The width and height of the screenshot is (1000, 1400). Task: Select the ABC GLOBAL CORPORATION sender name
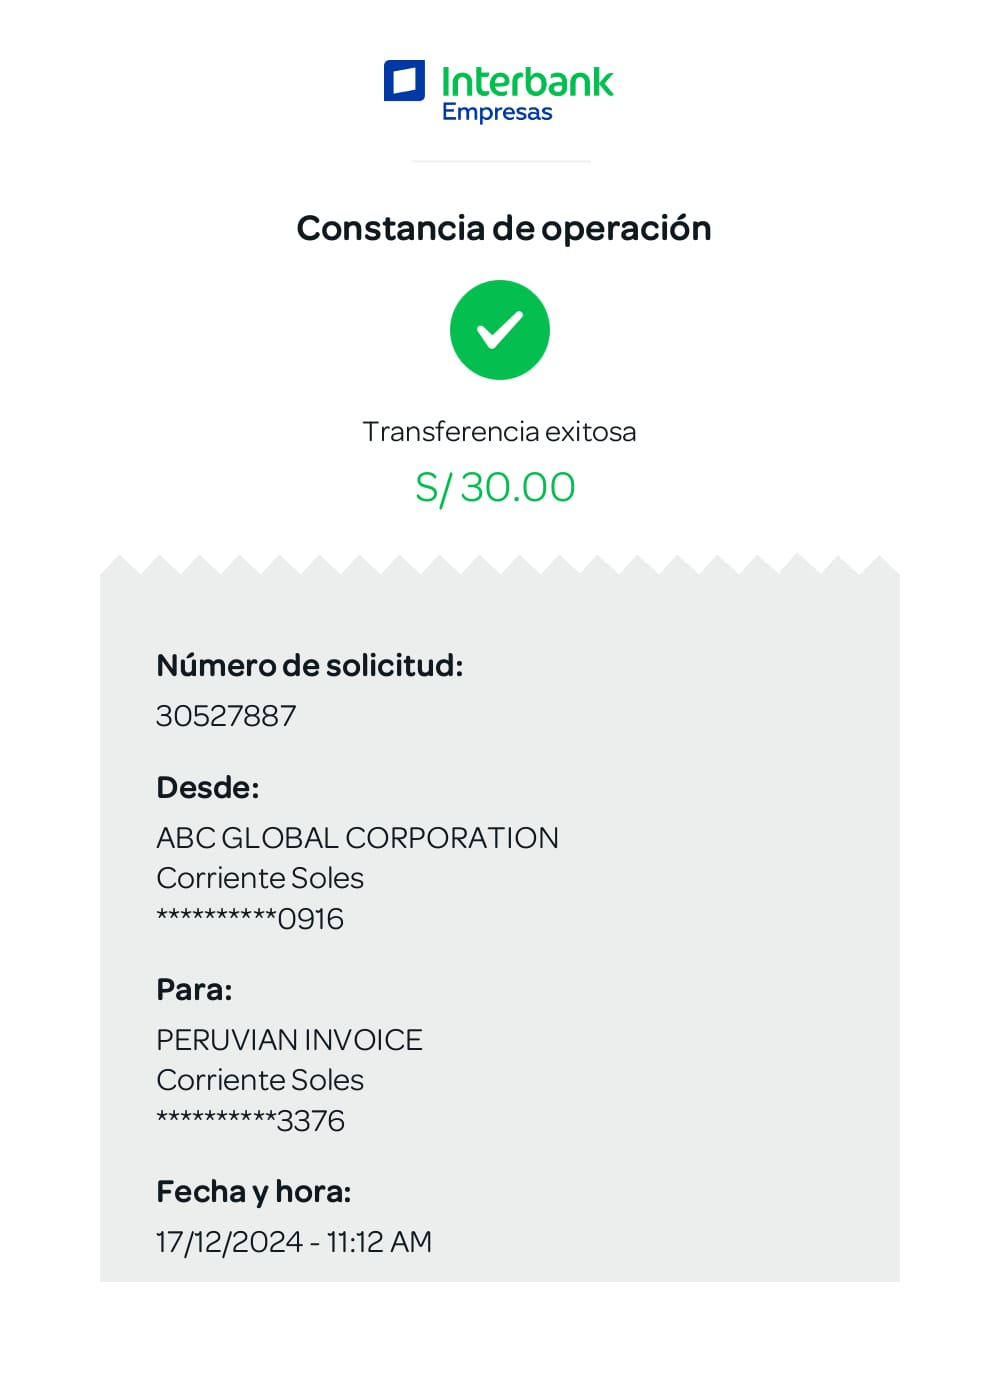pyautogui.click(x=357, y=837)
